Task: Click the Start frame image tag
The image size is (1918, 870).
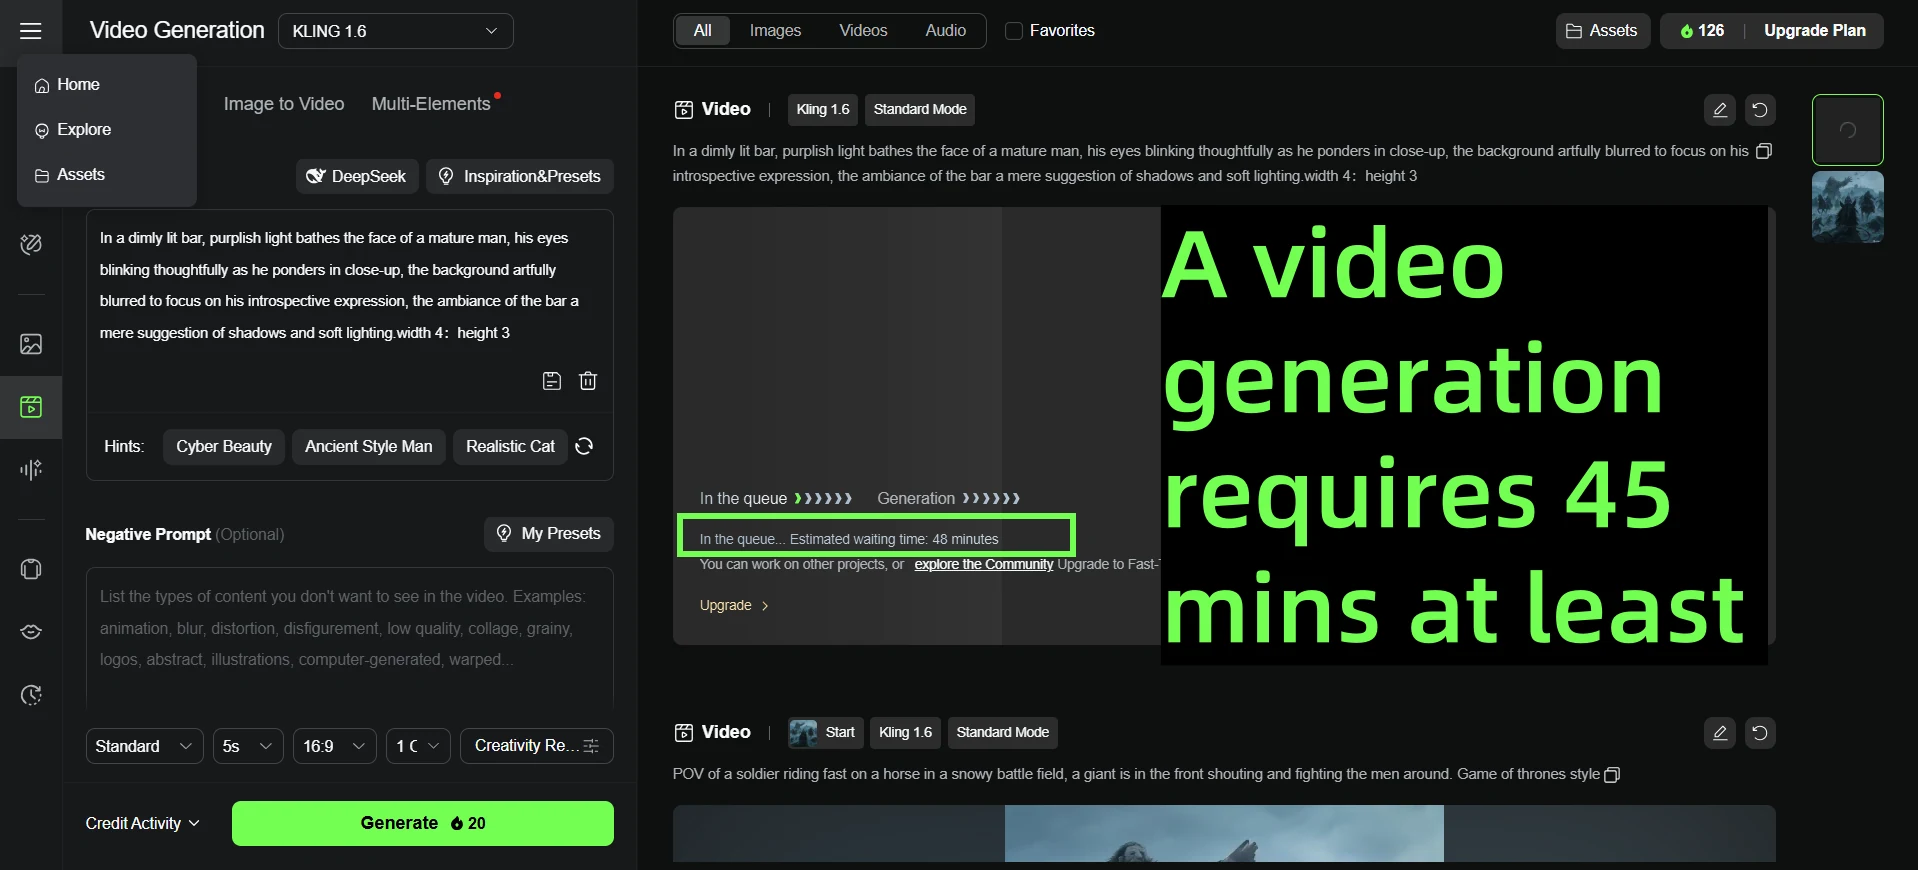Action: [824, 733]
